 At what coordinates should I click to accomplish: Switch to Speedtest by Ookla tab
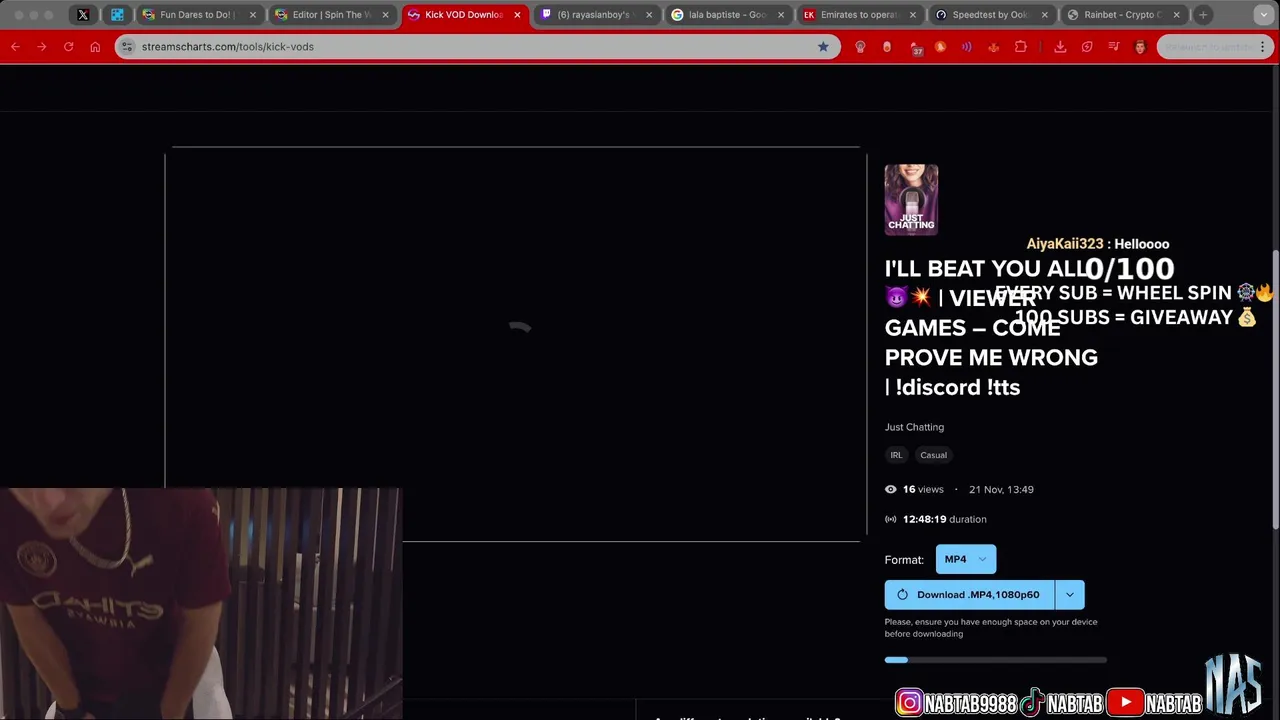(x=992, y=15)
